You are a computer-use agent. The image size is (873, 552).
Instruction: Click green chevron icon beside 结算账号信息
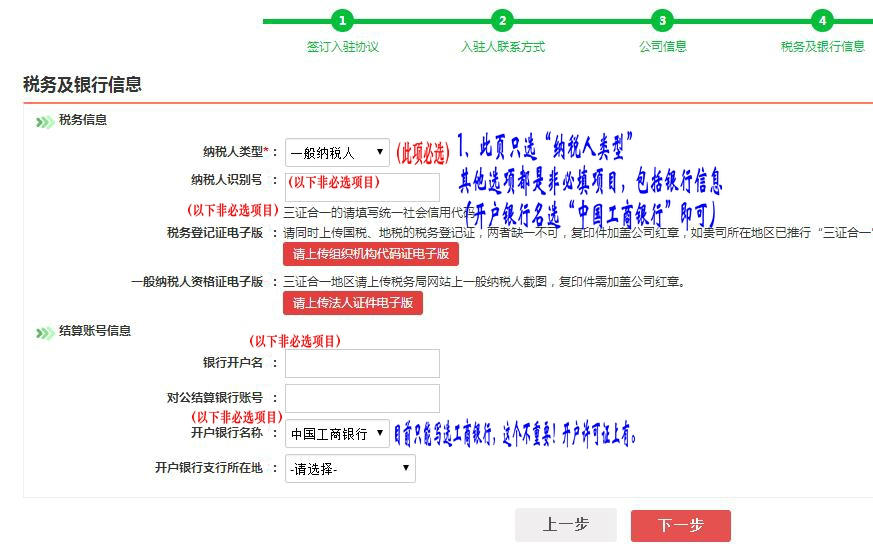(x=44, y=332)
